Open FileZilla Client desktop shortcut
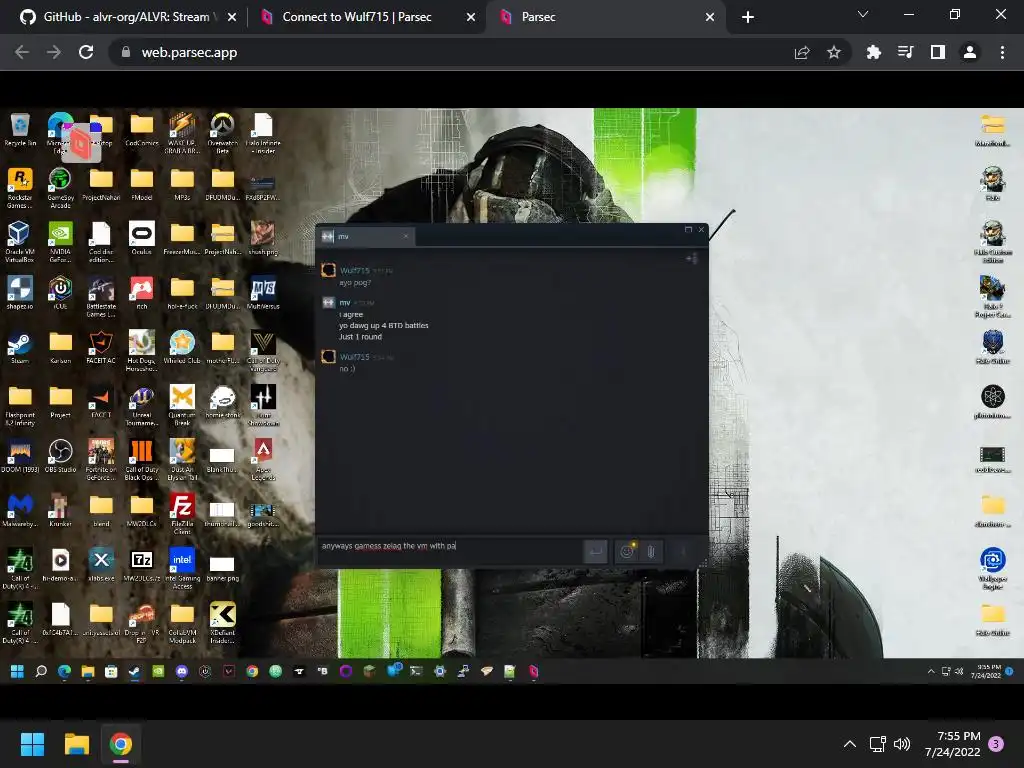1024x768 pixels. point(182,514)
